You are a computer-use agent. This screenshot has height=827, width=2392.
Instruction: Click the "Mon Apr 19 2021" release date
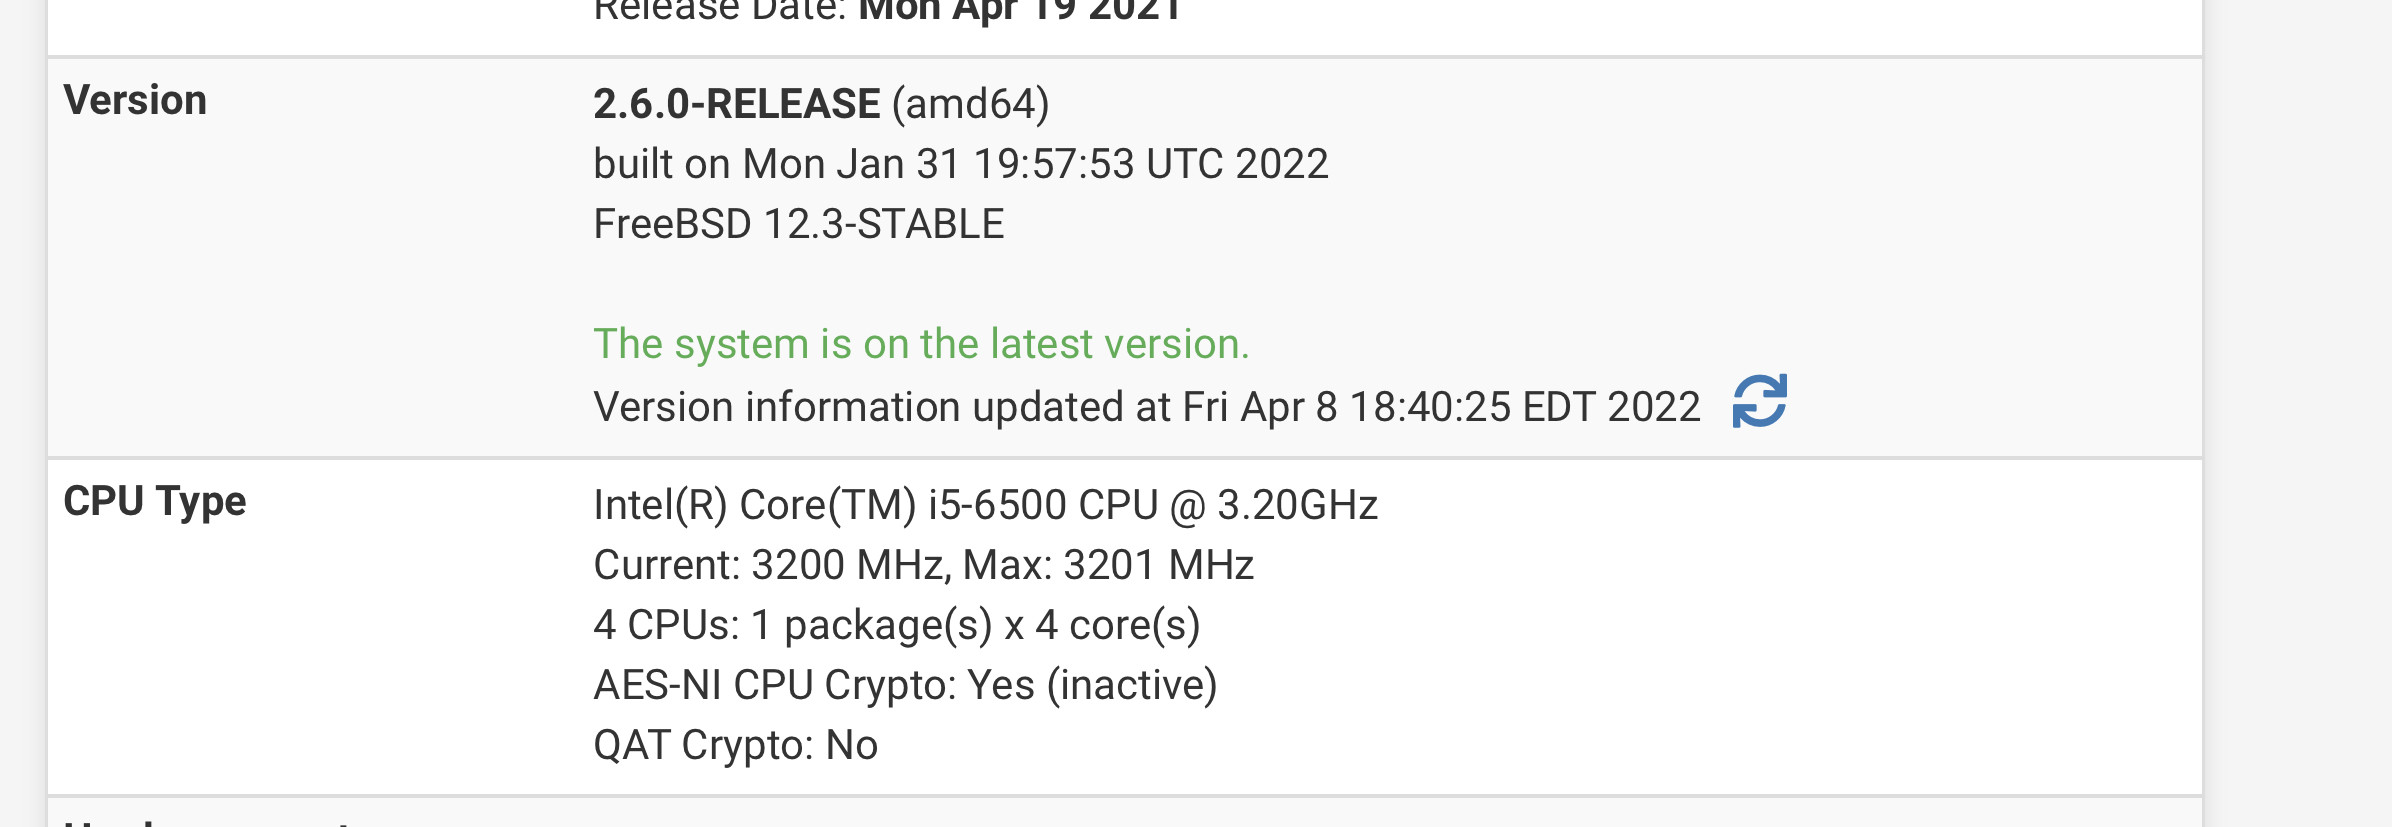pyautogui.click(x=1020, y=10)
